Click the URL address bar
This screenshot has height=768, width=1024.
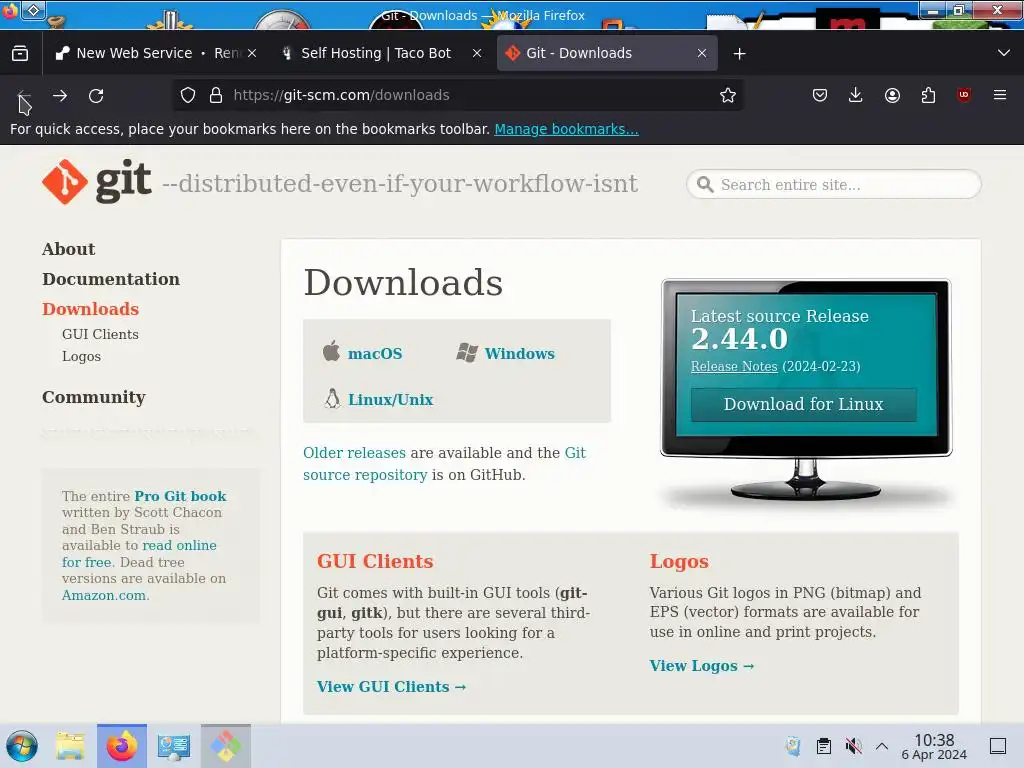click(x=457, y=95)
